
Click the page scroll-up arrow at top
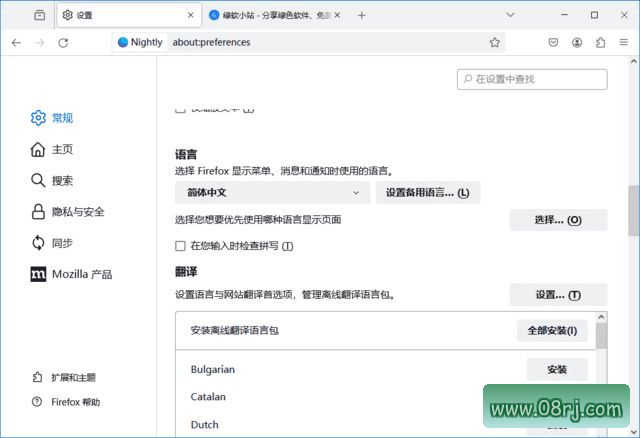pyautogui.click(x=633, y=61)
